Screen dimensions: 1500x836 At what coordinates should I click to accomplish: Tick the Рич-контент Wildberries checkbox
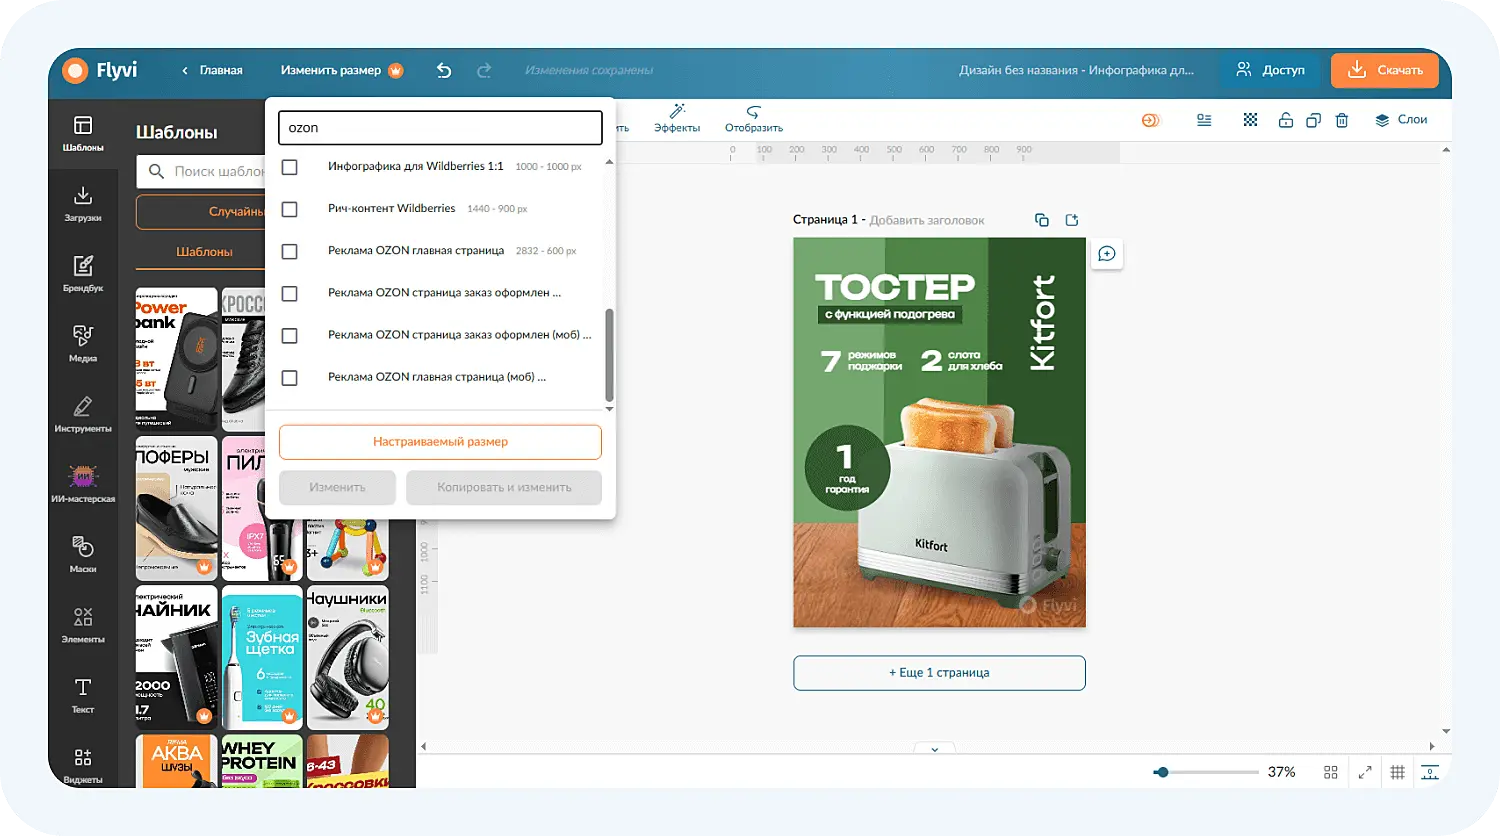pyautogui.click(x=290, y=209)
